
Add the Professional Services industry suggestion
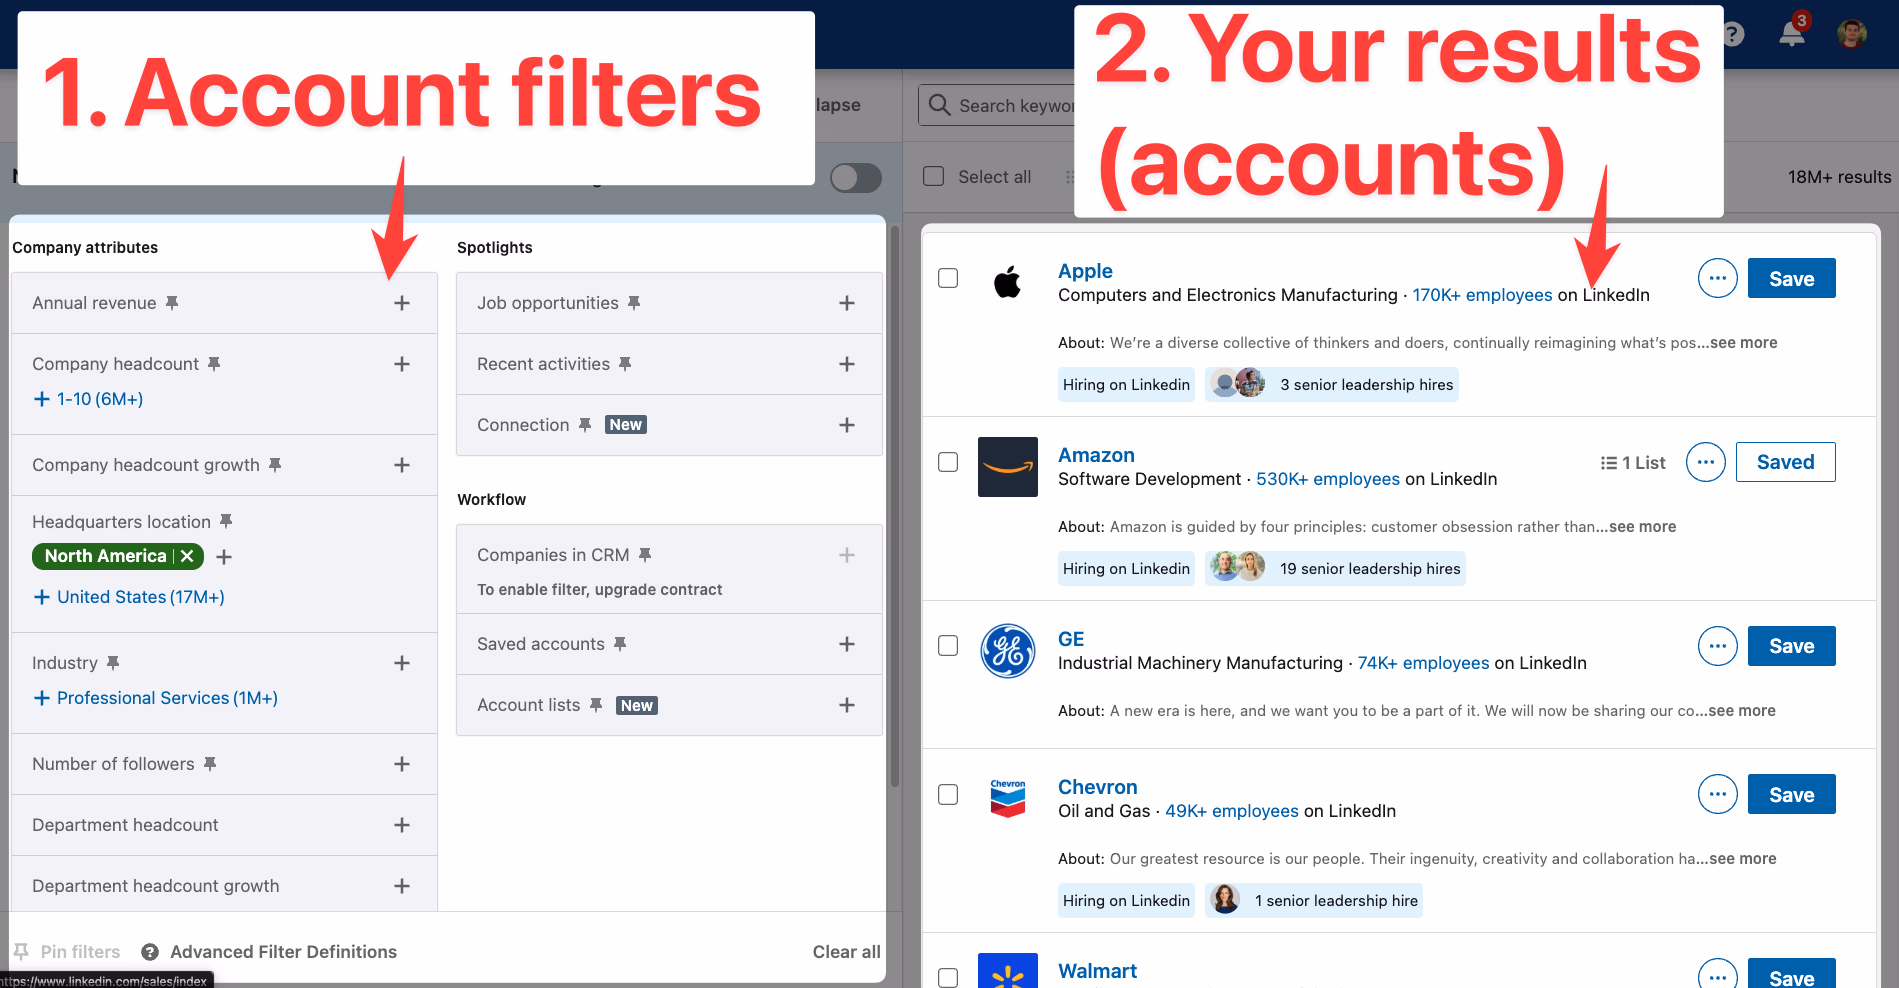click(156, 698)
